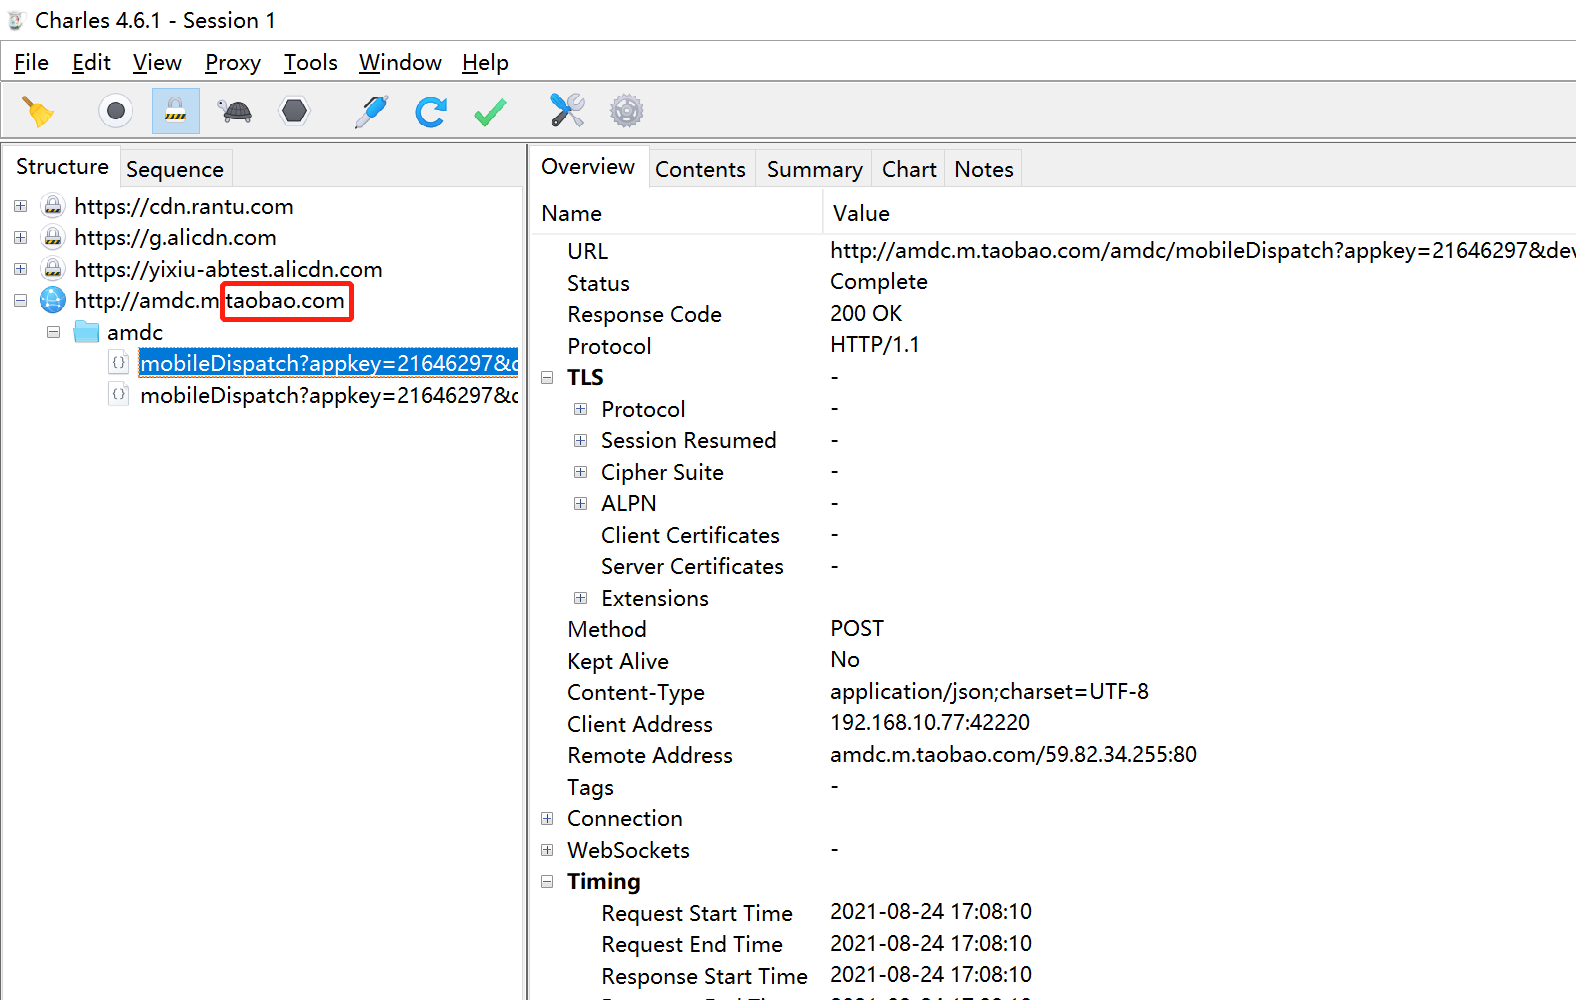Open settings with the gear icon
The height and width of the screenshot is (1000, 1576).
pyautogui.click(x=627, y=111)
